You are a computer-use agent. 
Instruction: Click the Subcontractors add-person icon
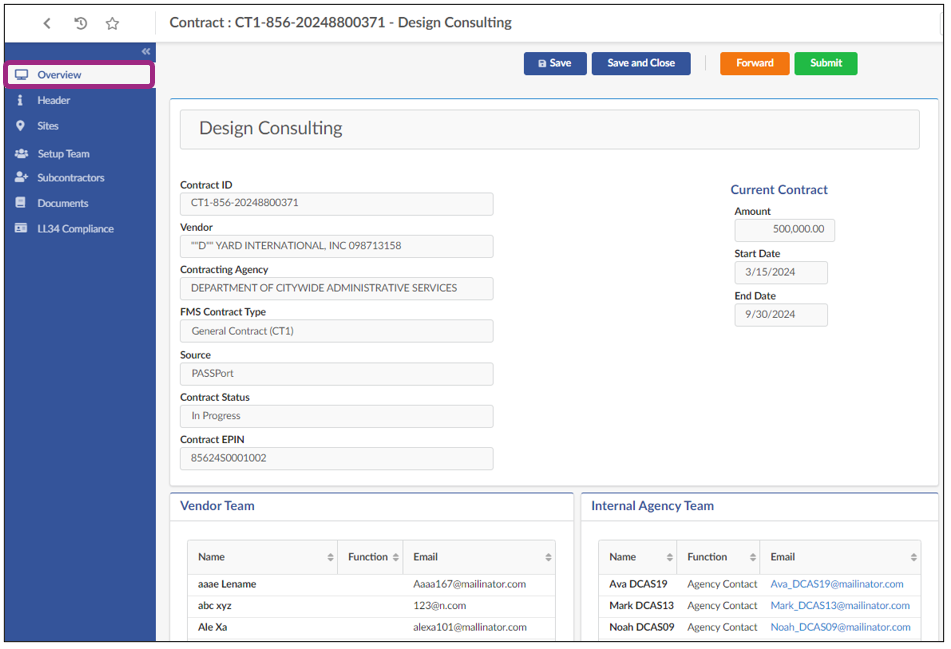click(x=22, y=177)
